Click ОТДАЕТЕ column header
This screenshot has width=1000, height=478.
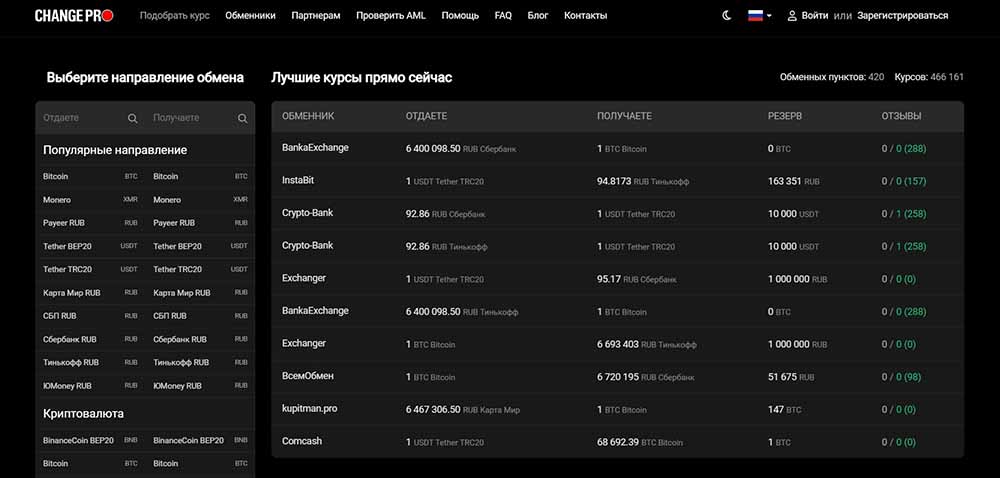tap(427, 117)
